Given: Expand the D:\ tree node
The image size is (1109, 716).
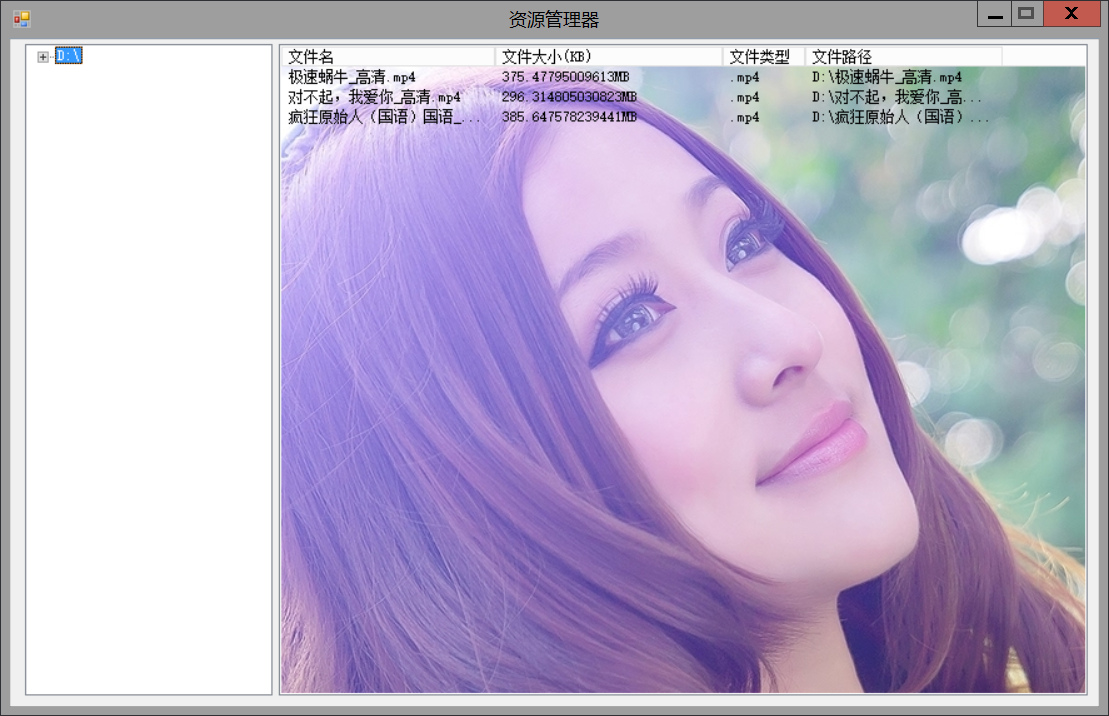Looking at the screenshot, I should tap(43, 57).
